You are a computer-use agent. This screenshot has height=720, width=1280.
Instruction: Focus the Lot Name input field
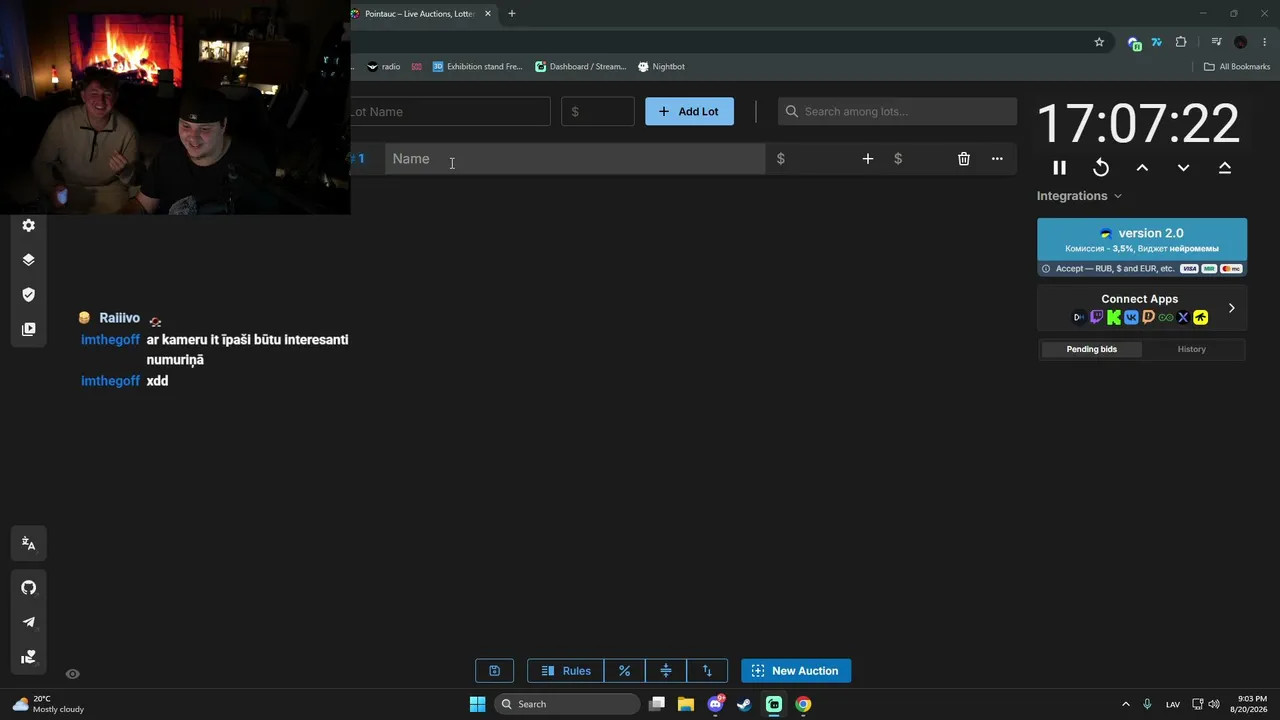tap(450, 111)
